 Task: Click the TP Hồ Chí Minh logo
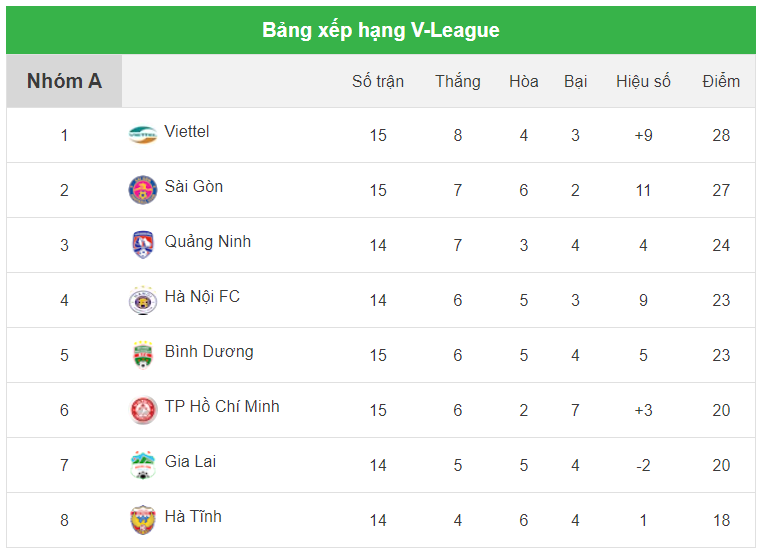(143, 410)
